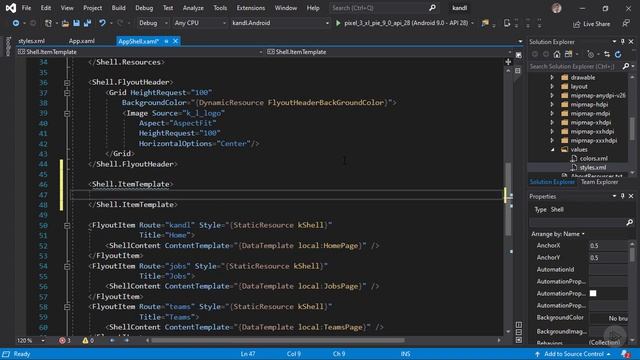Click the notifications icon in status bar
The width and height of the screenshot is (640, 360).
(x=625, y=354)
